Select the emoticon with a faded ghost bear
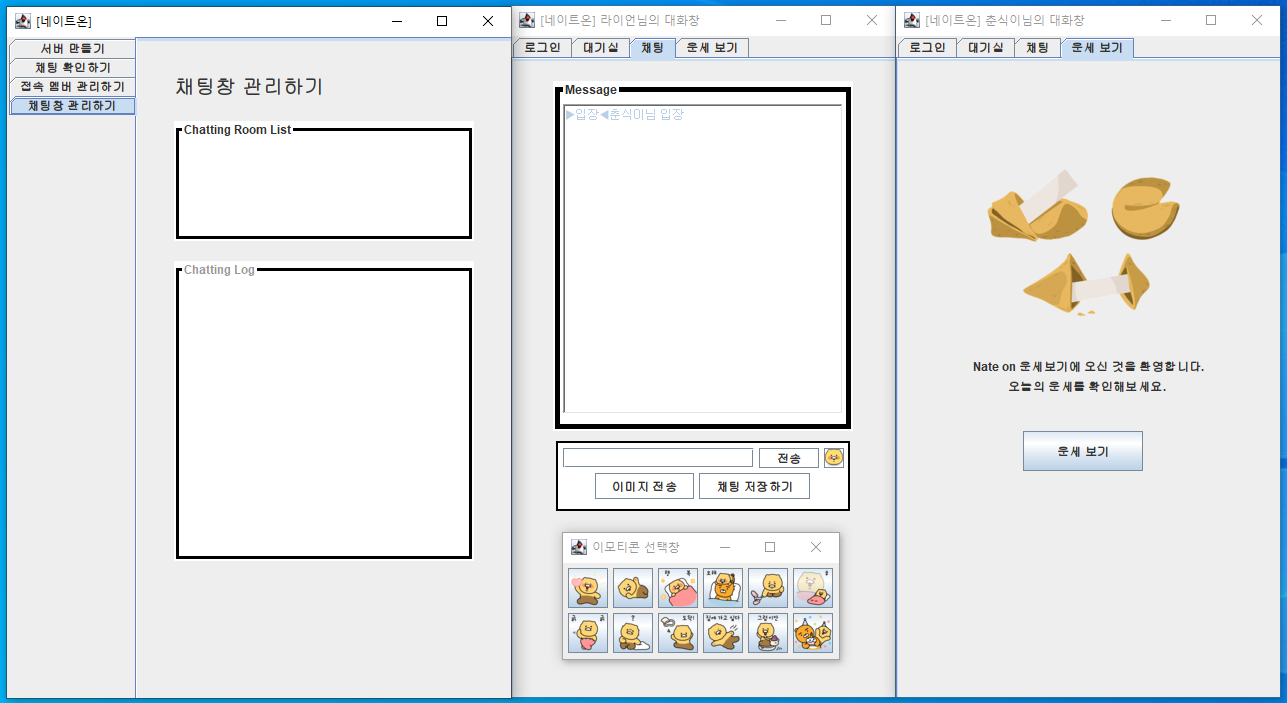Screen dimensions: 1287x703 [813, 588]
